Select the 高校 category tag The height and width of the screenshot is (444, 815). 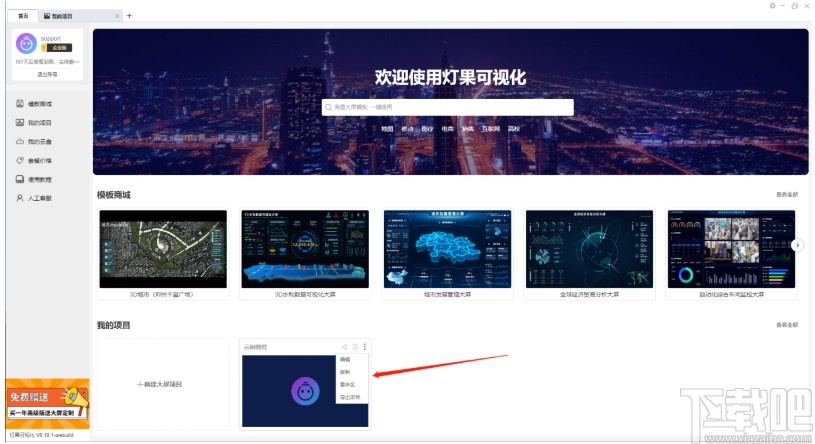(x=514, y=128)
